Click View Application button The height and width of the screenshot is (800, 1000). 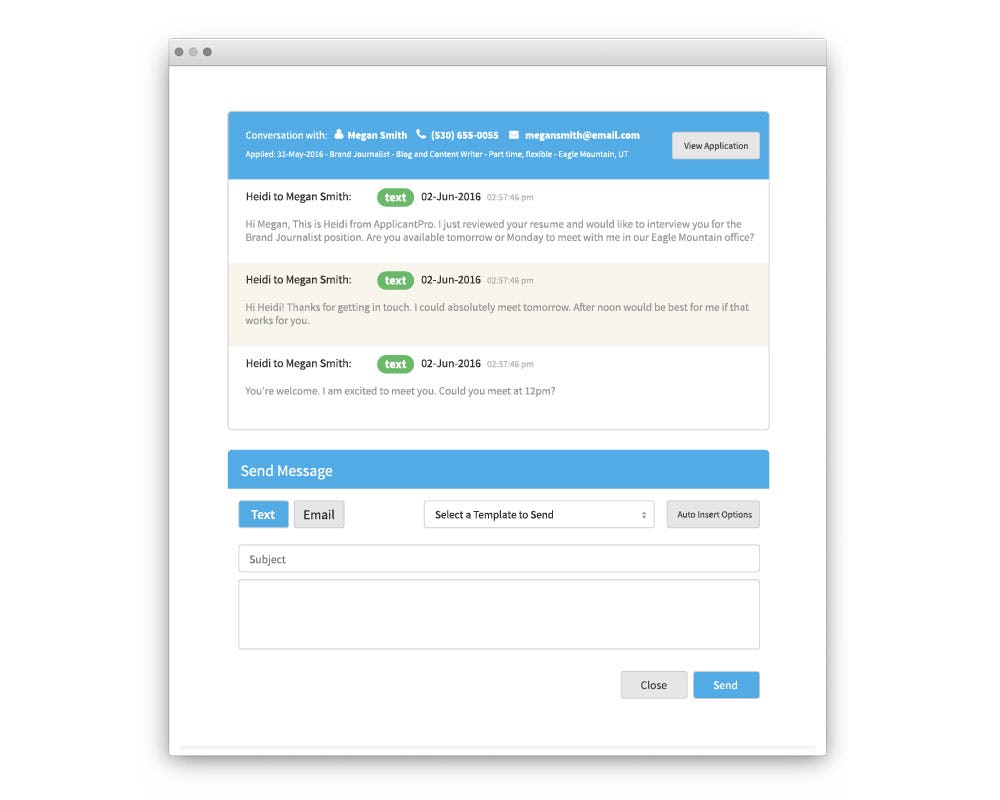715,146
